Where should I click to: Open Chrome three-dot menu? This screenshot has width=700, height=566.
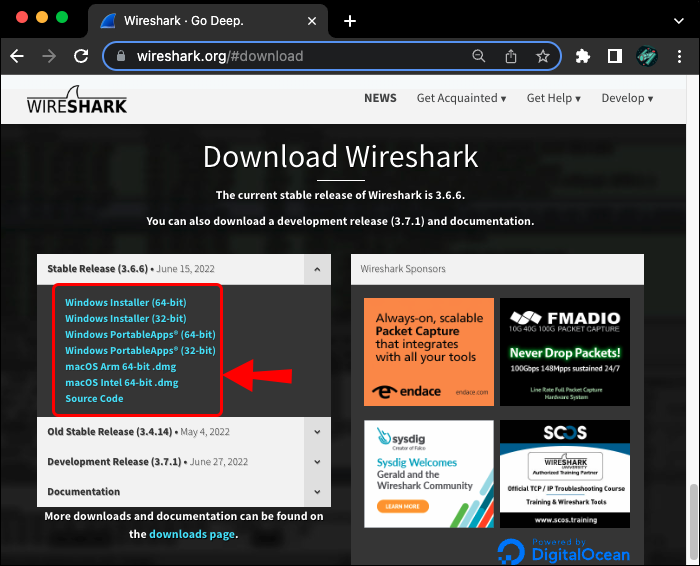(679, 56)
